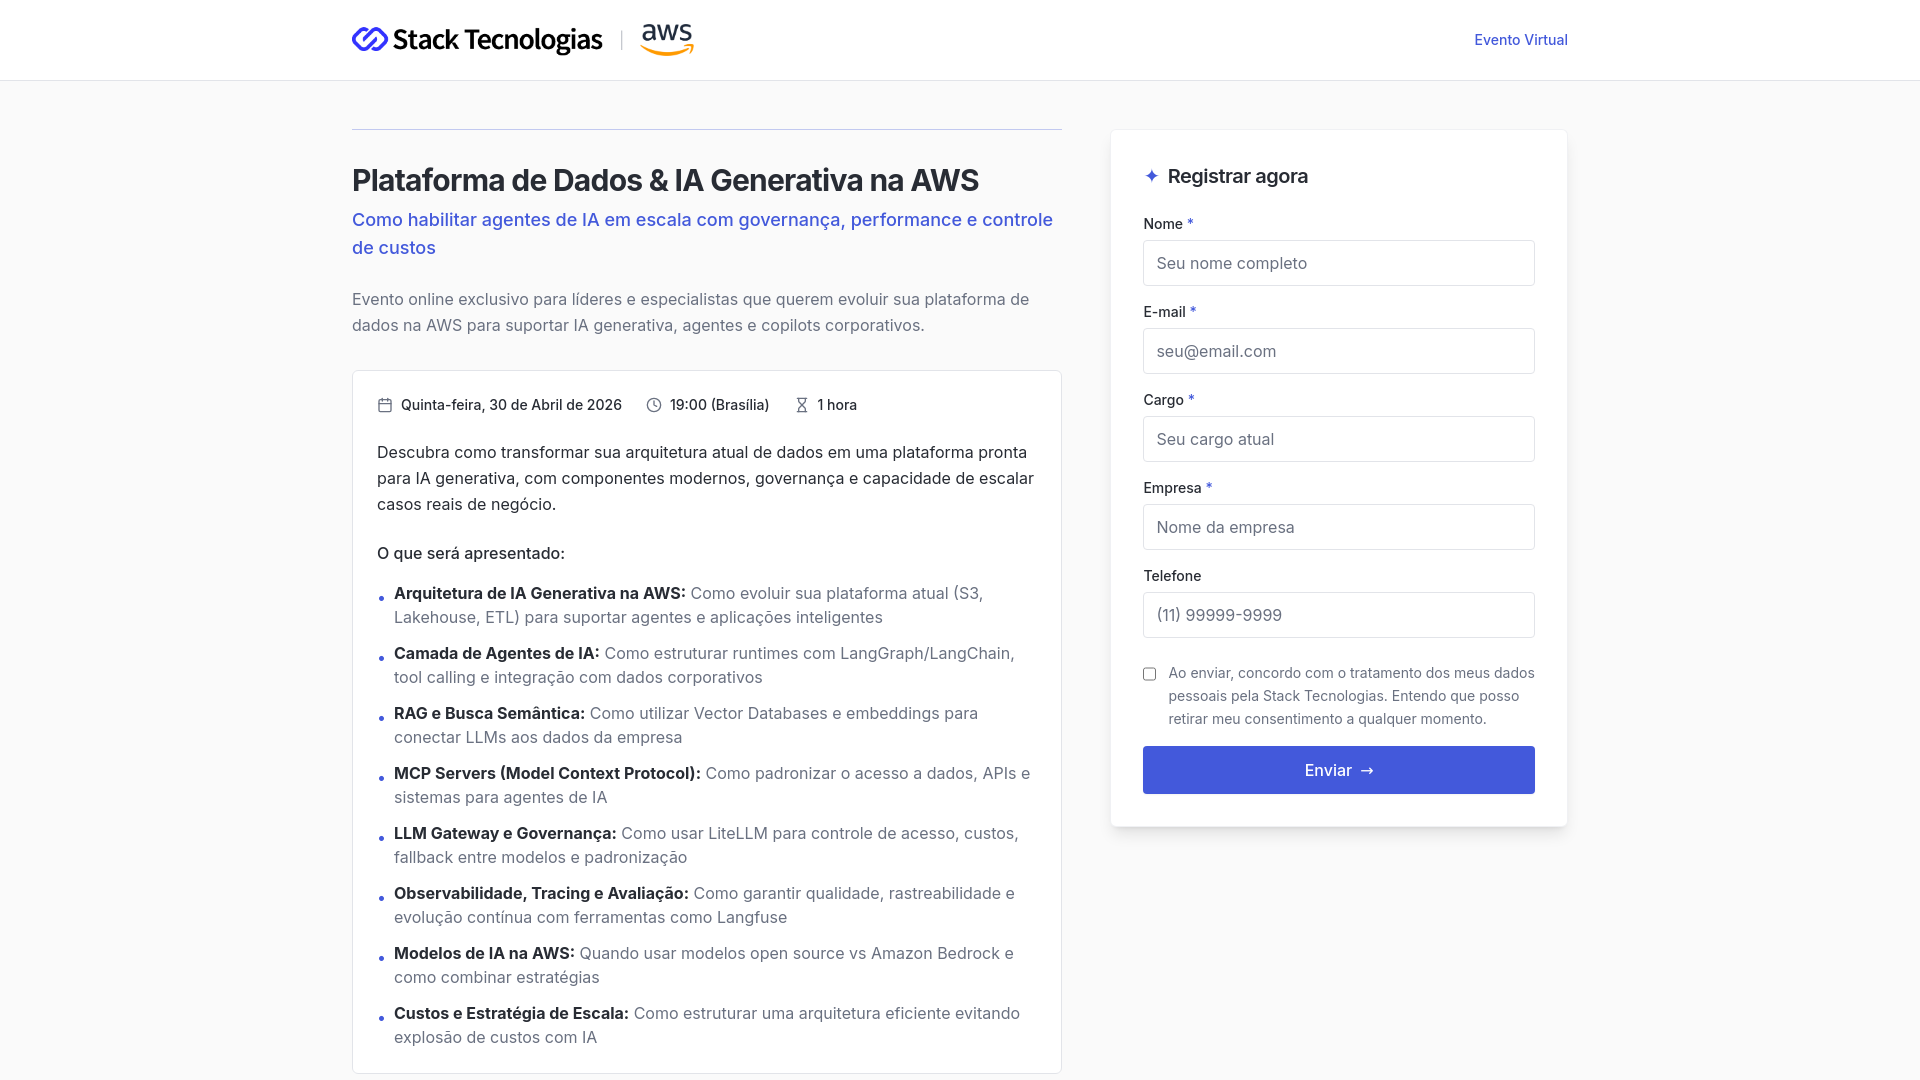Image resolution: width=1920 pixels, height=1080 pixels.
Task: Click into the Telefone input field
Action: pyautogui.click(x=1339, y=615)
